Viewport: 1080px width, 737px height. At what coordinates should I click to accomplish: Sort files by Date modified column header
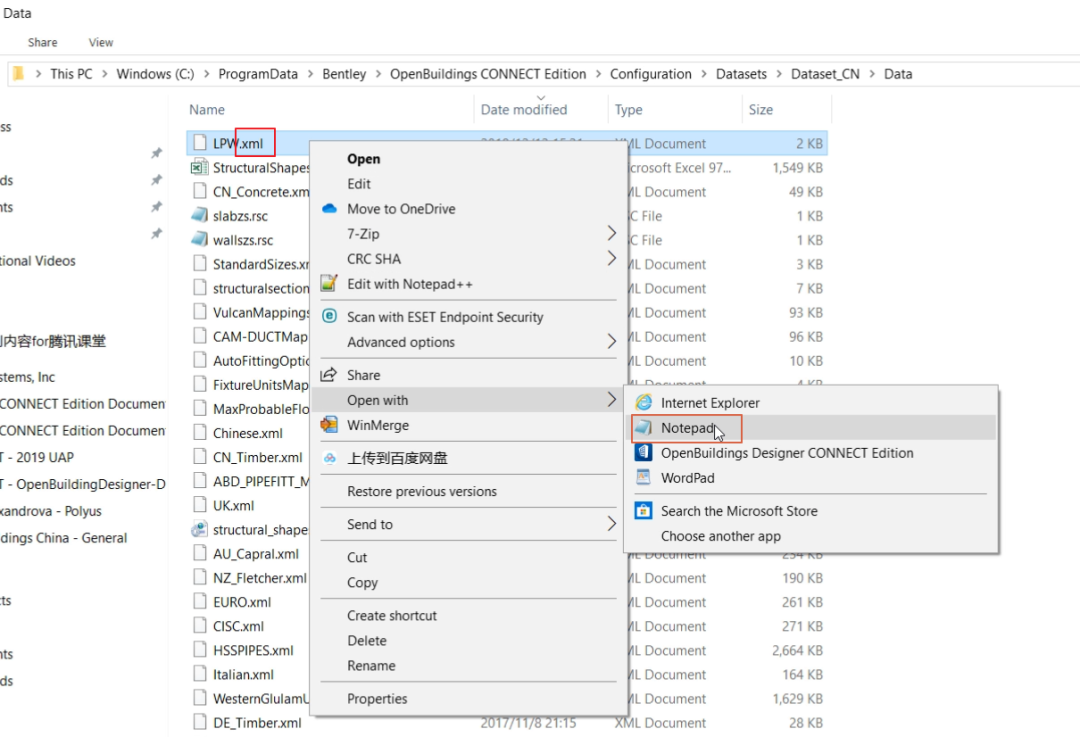click(x=523, y=110)
